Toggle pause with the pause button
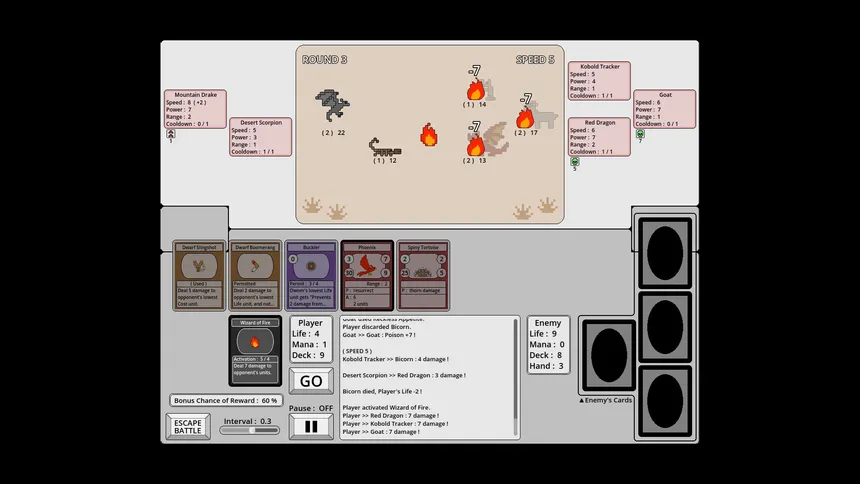The width and height of the screenshot is (860, 484). [311, 426]
